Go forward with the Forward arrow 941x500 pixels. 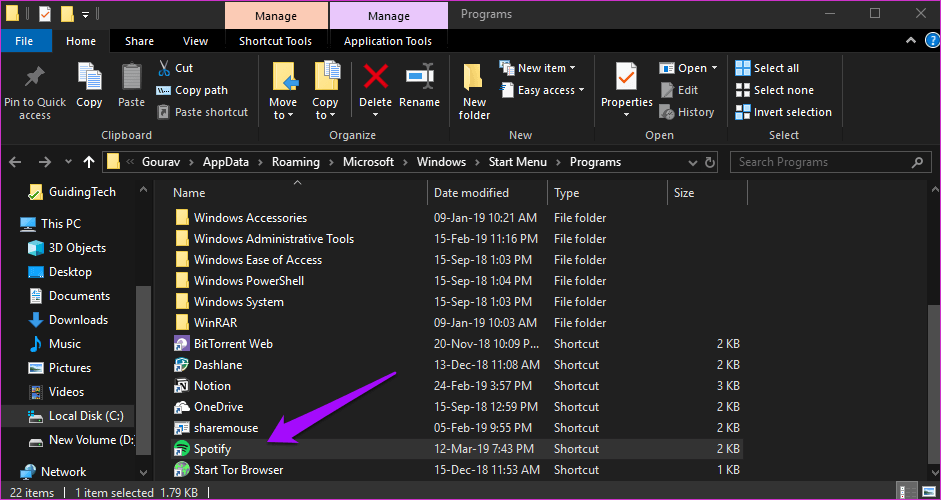45,162
